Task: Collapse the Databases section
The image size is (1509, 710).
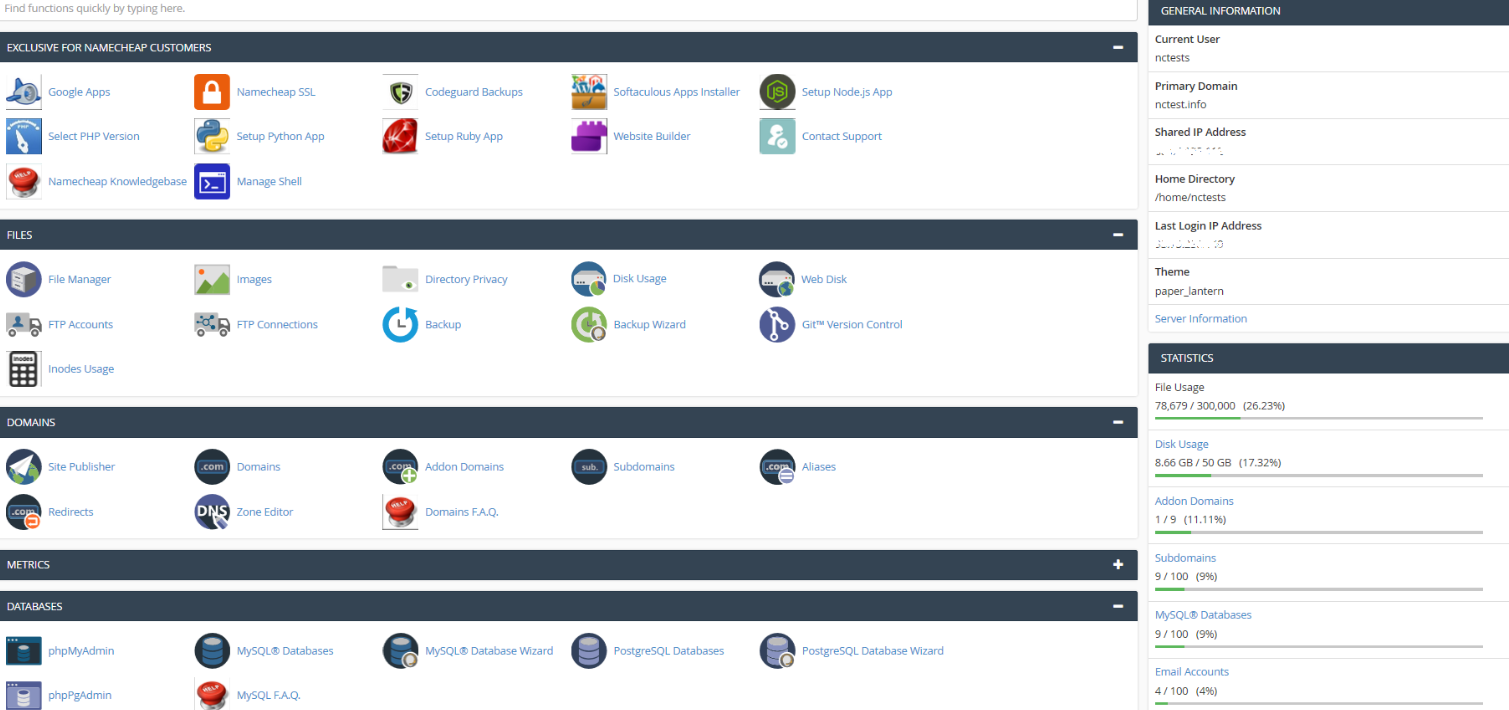Action: 1118,606
